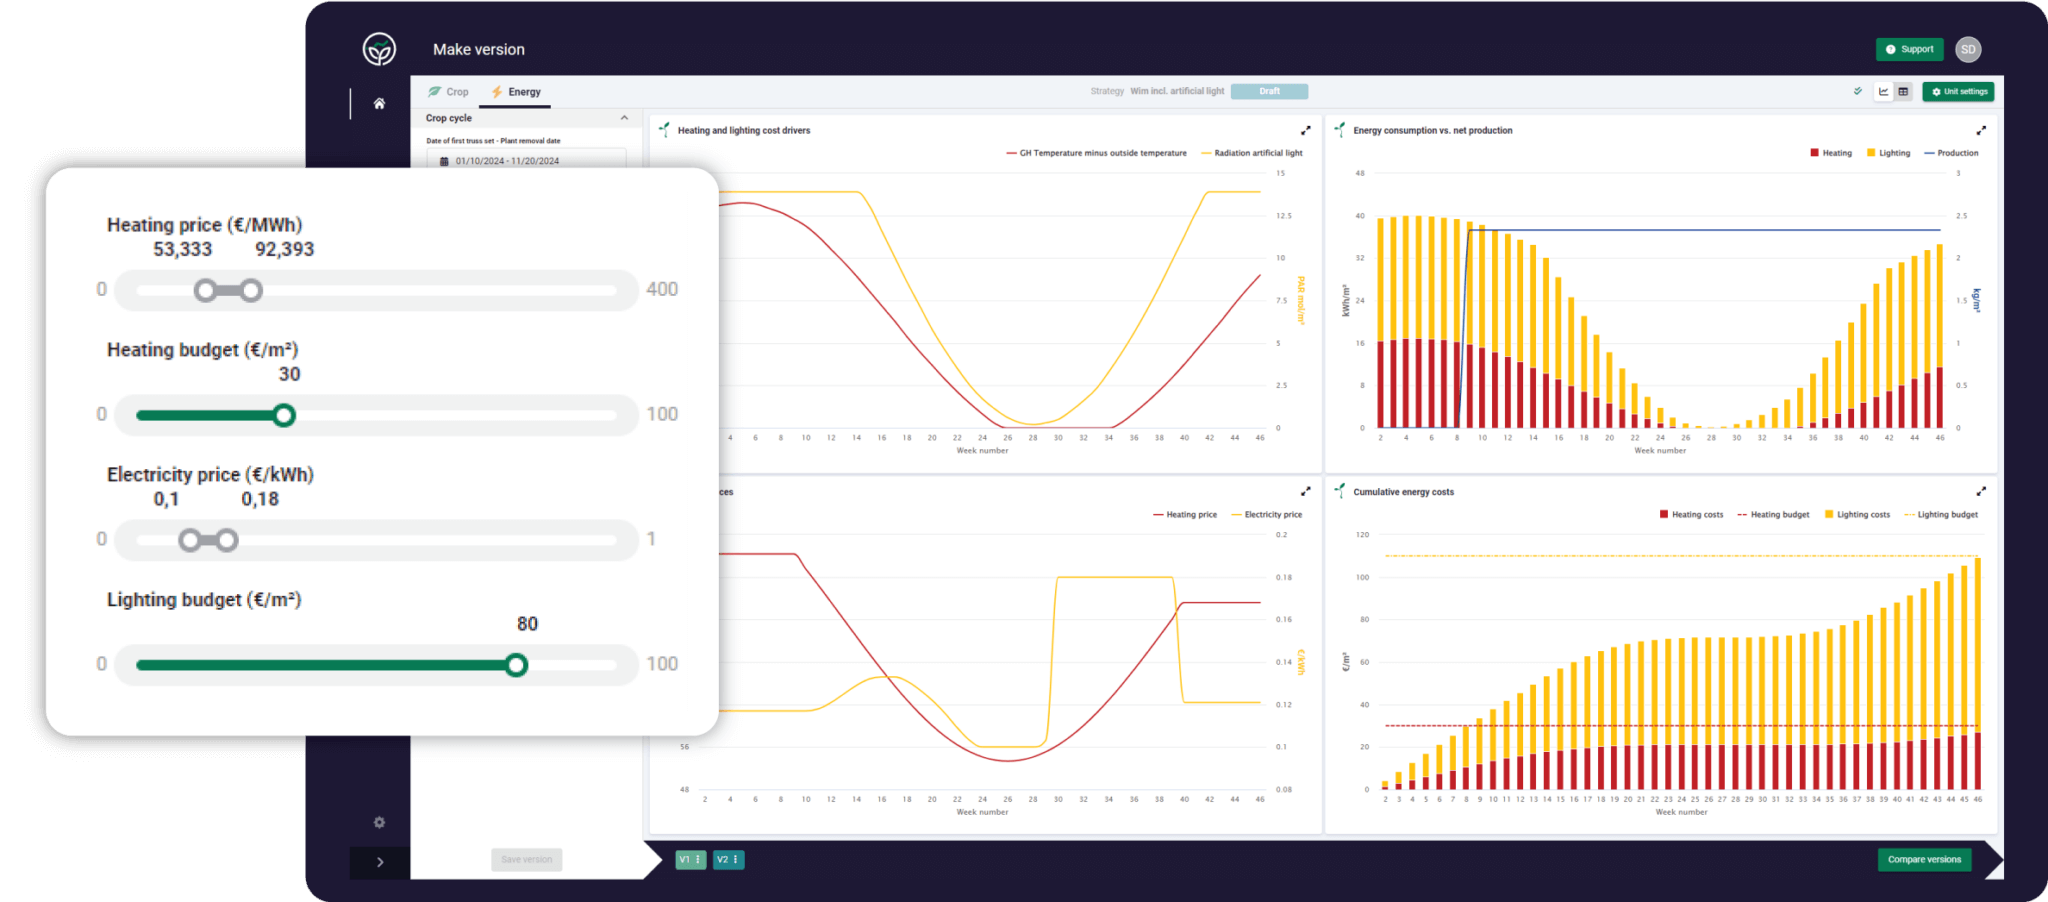Click the double checkmark status icon
2048x902 pixels.
[x=1858, y=92]
